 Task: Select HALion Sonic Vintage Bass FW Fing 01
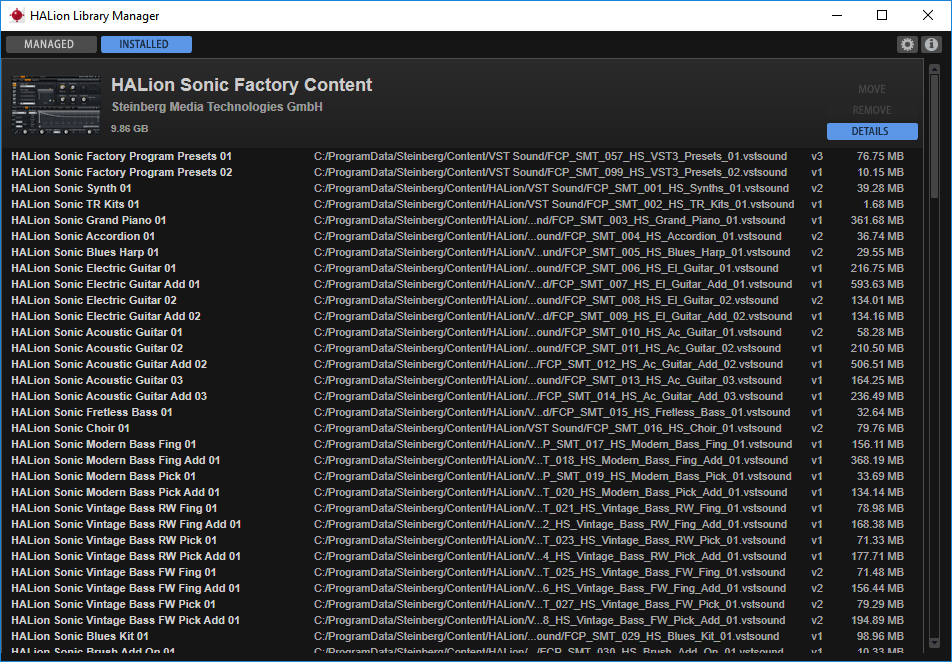coord(114,572)
